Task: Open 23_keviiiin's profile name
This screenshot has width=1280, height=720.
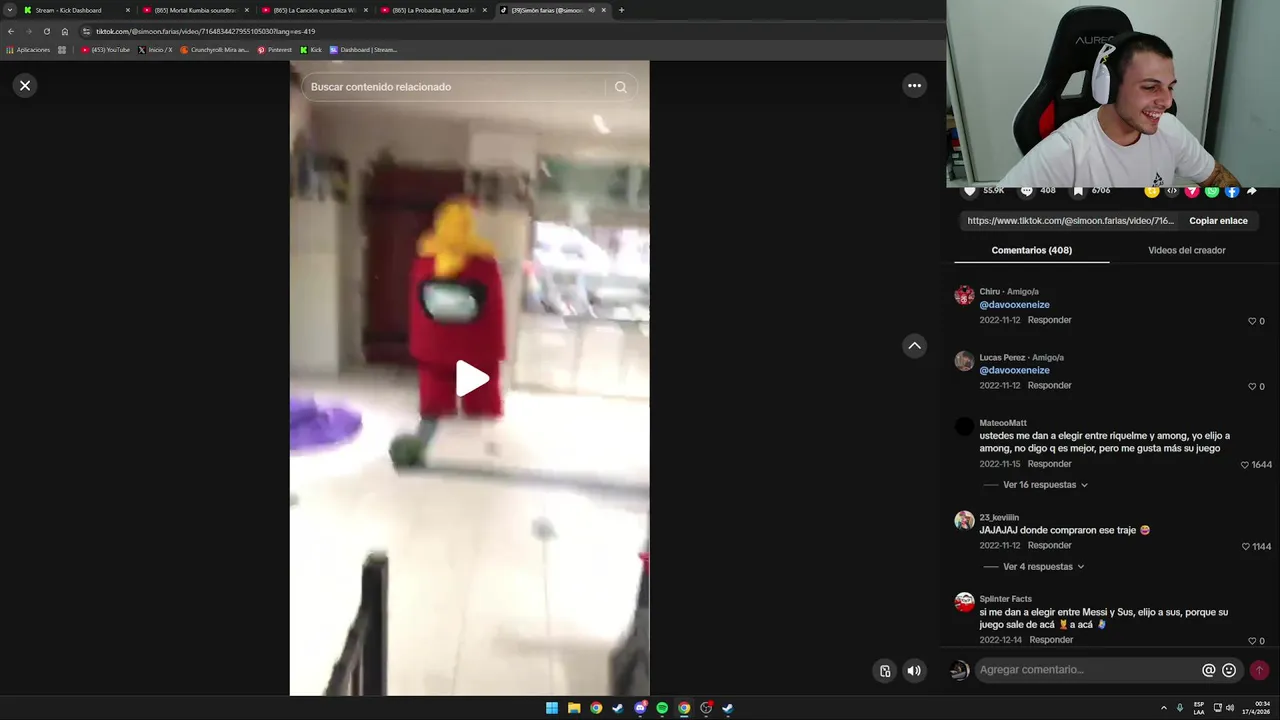Action: pyautogui.click(x=999, y=518)
